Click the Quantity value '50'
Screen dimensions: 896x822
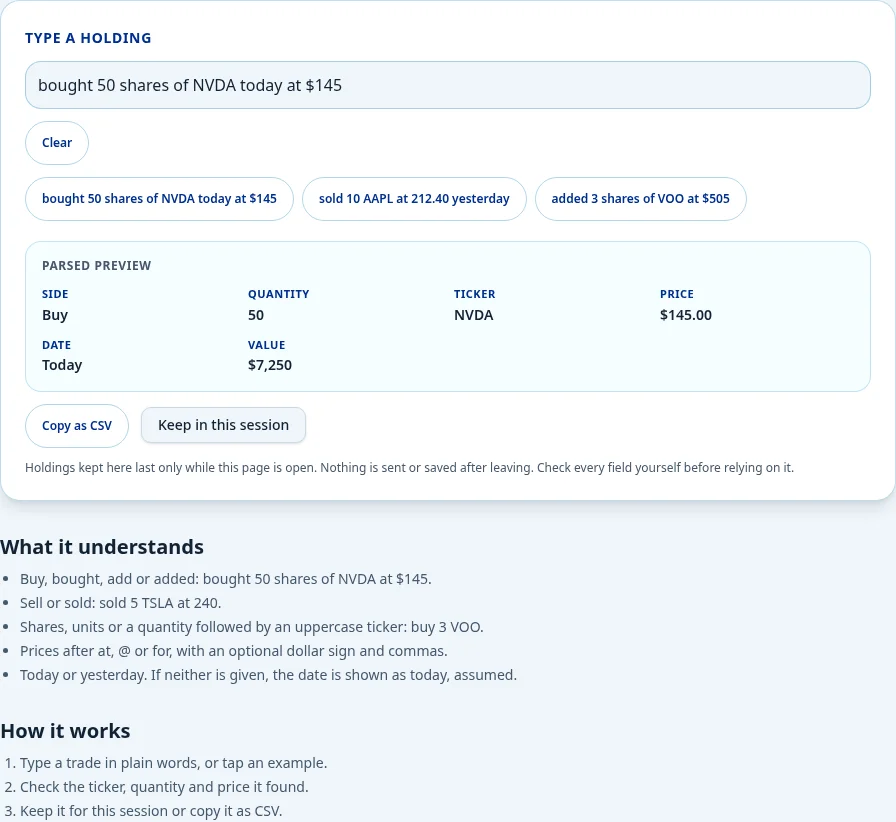[255, 315]
